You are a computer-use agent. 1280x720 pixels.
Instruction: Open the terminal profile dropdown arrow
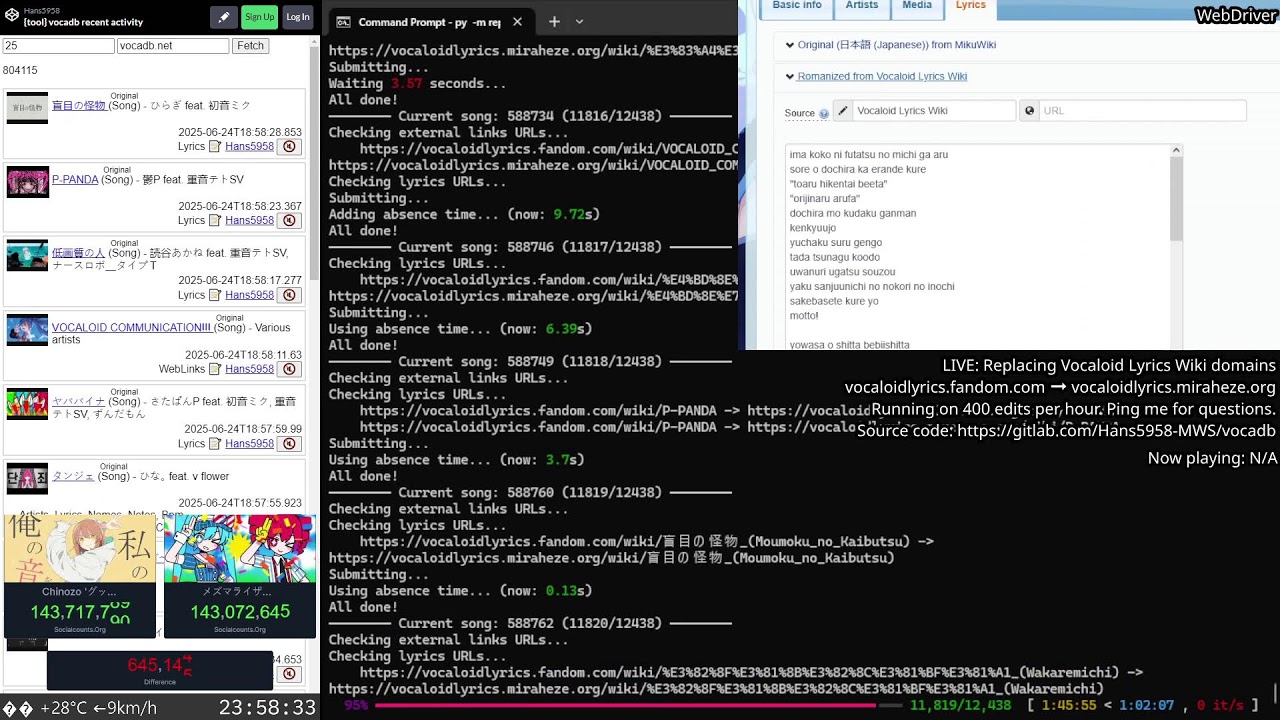pos(579,22)
